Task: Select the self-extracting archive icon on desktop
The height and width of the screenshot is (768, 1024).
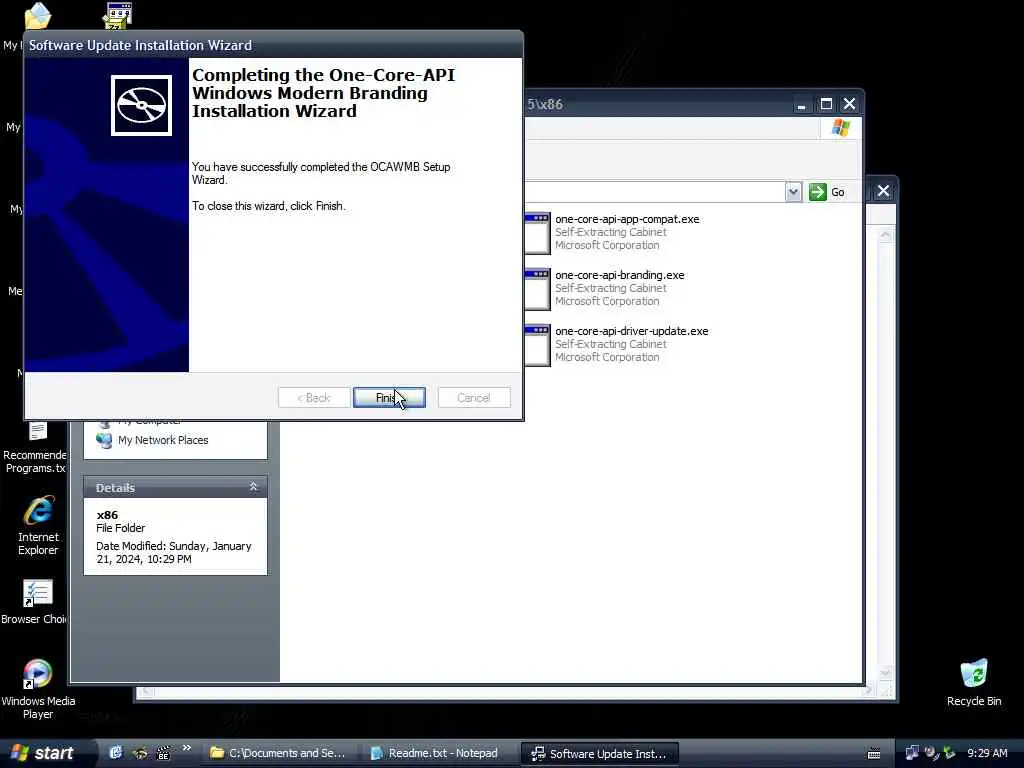Action: (118, 16)
